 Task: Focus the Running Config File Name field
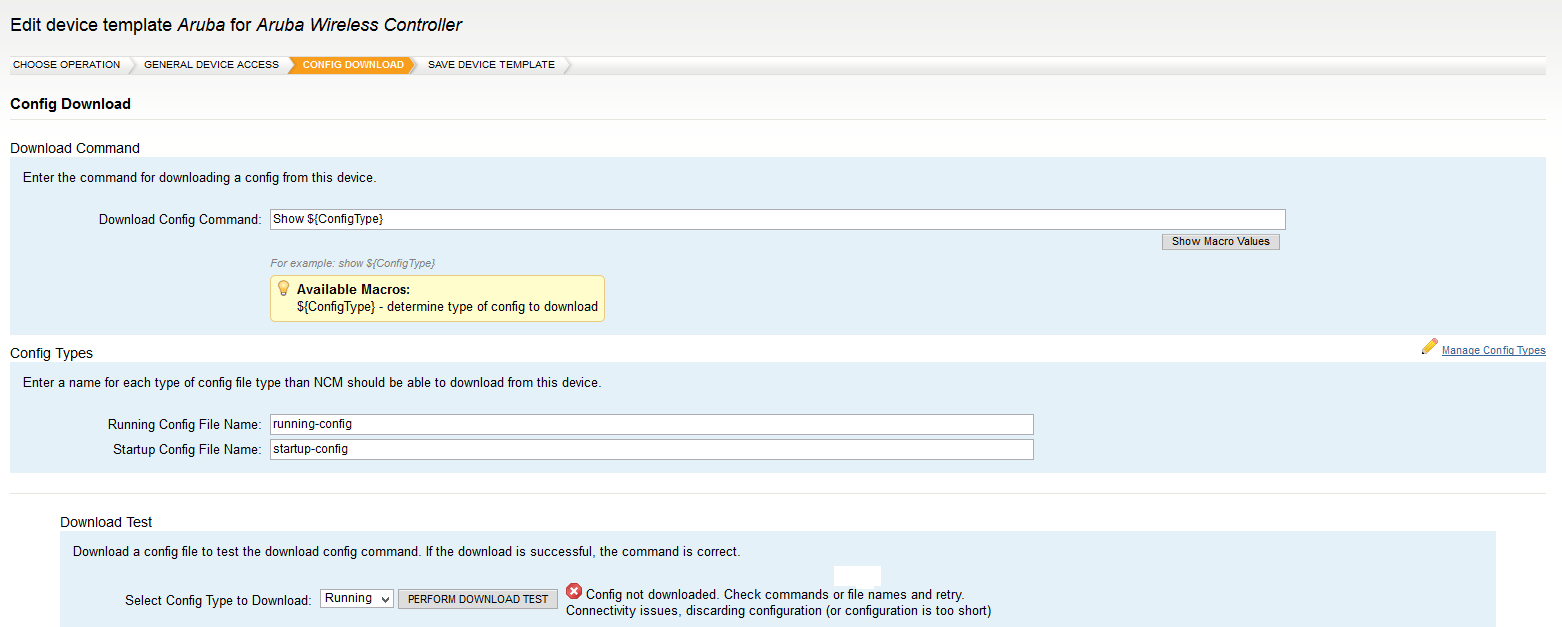651,424
